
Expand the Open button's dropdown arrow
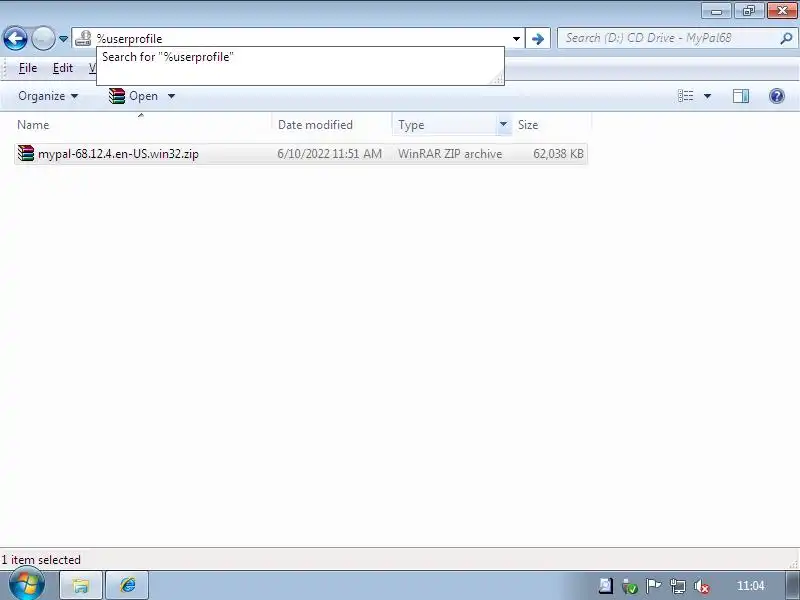tap(171, 96)
